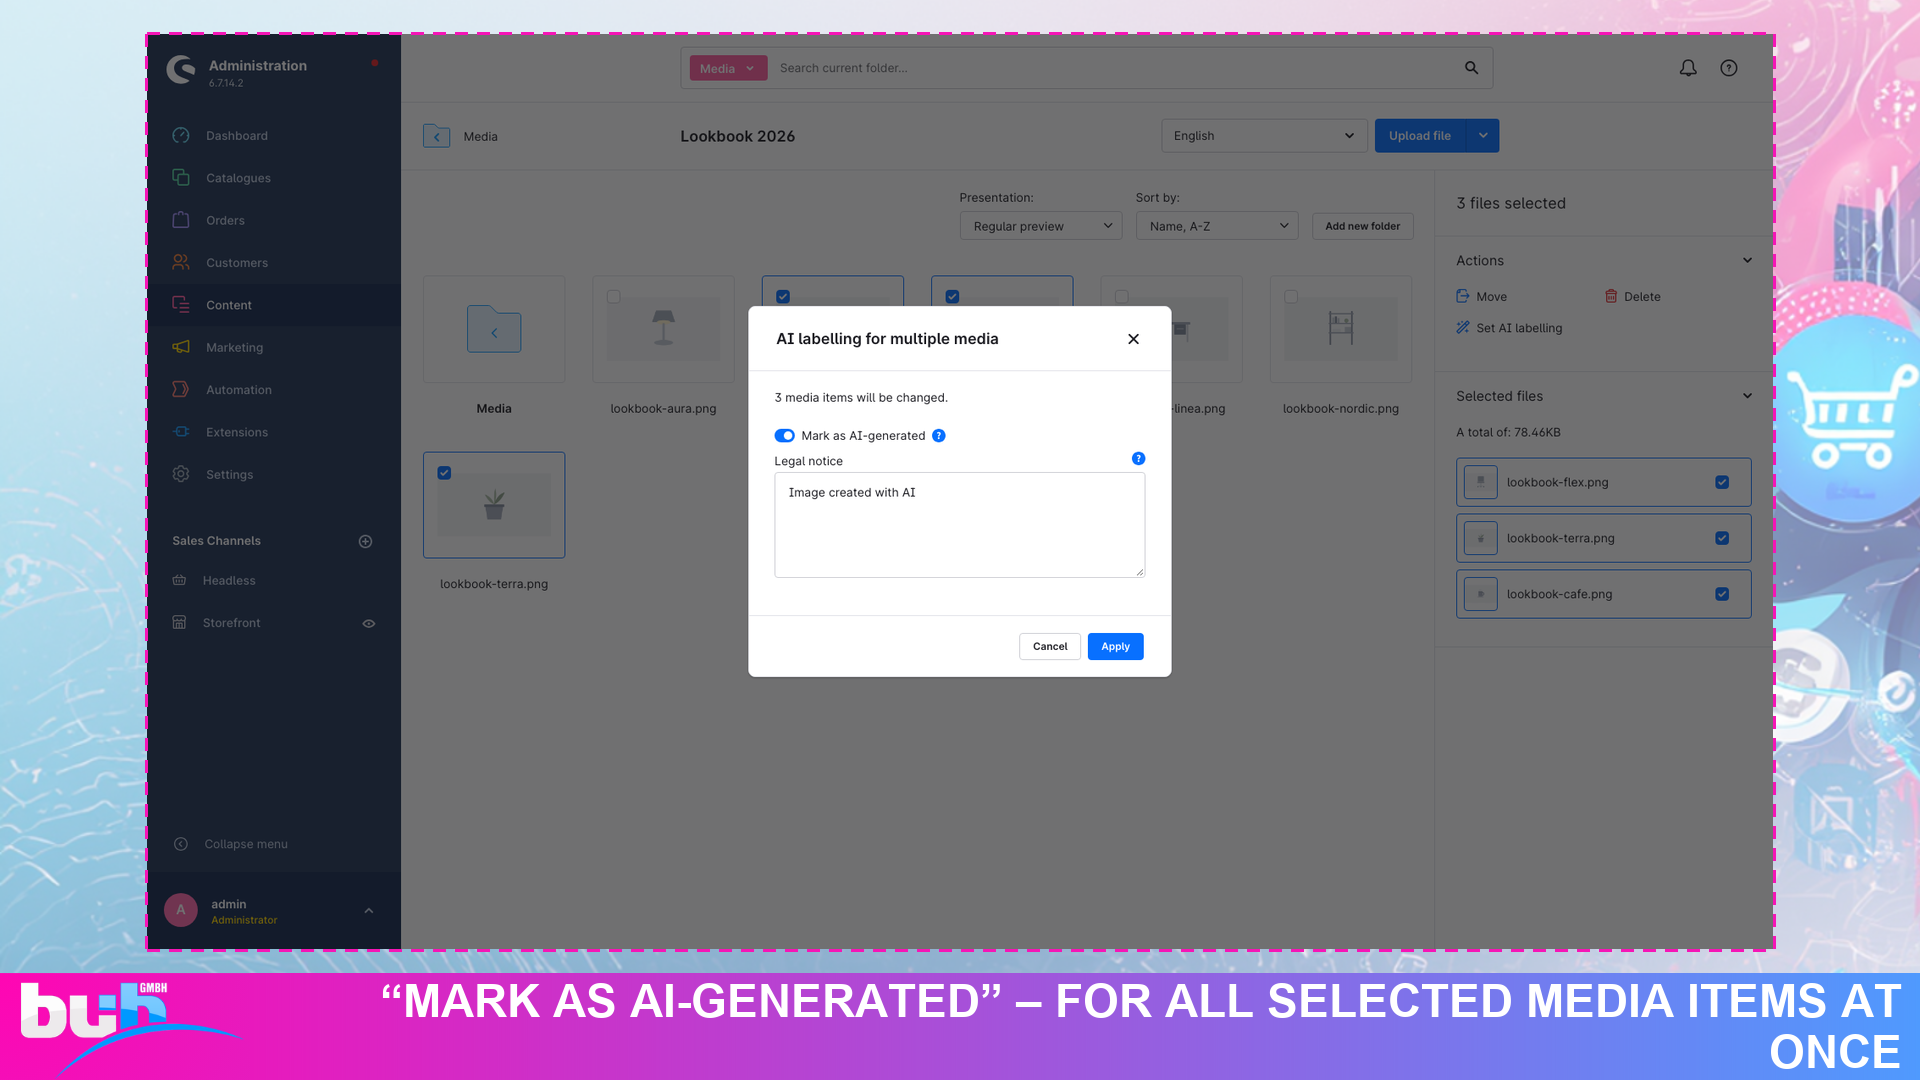Open the Upload file dropdown arrow
Image resolution: width=1920 pixels, height=1080 pixels.
(x=1483, y=136)
